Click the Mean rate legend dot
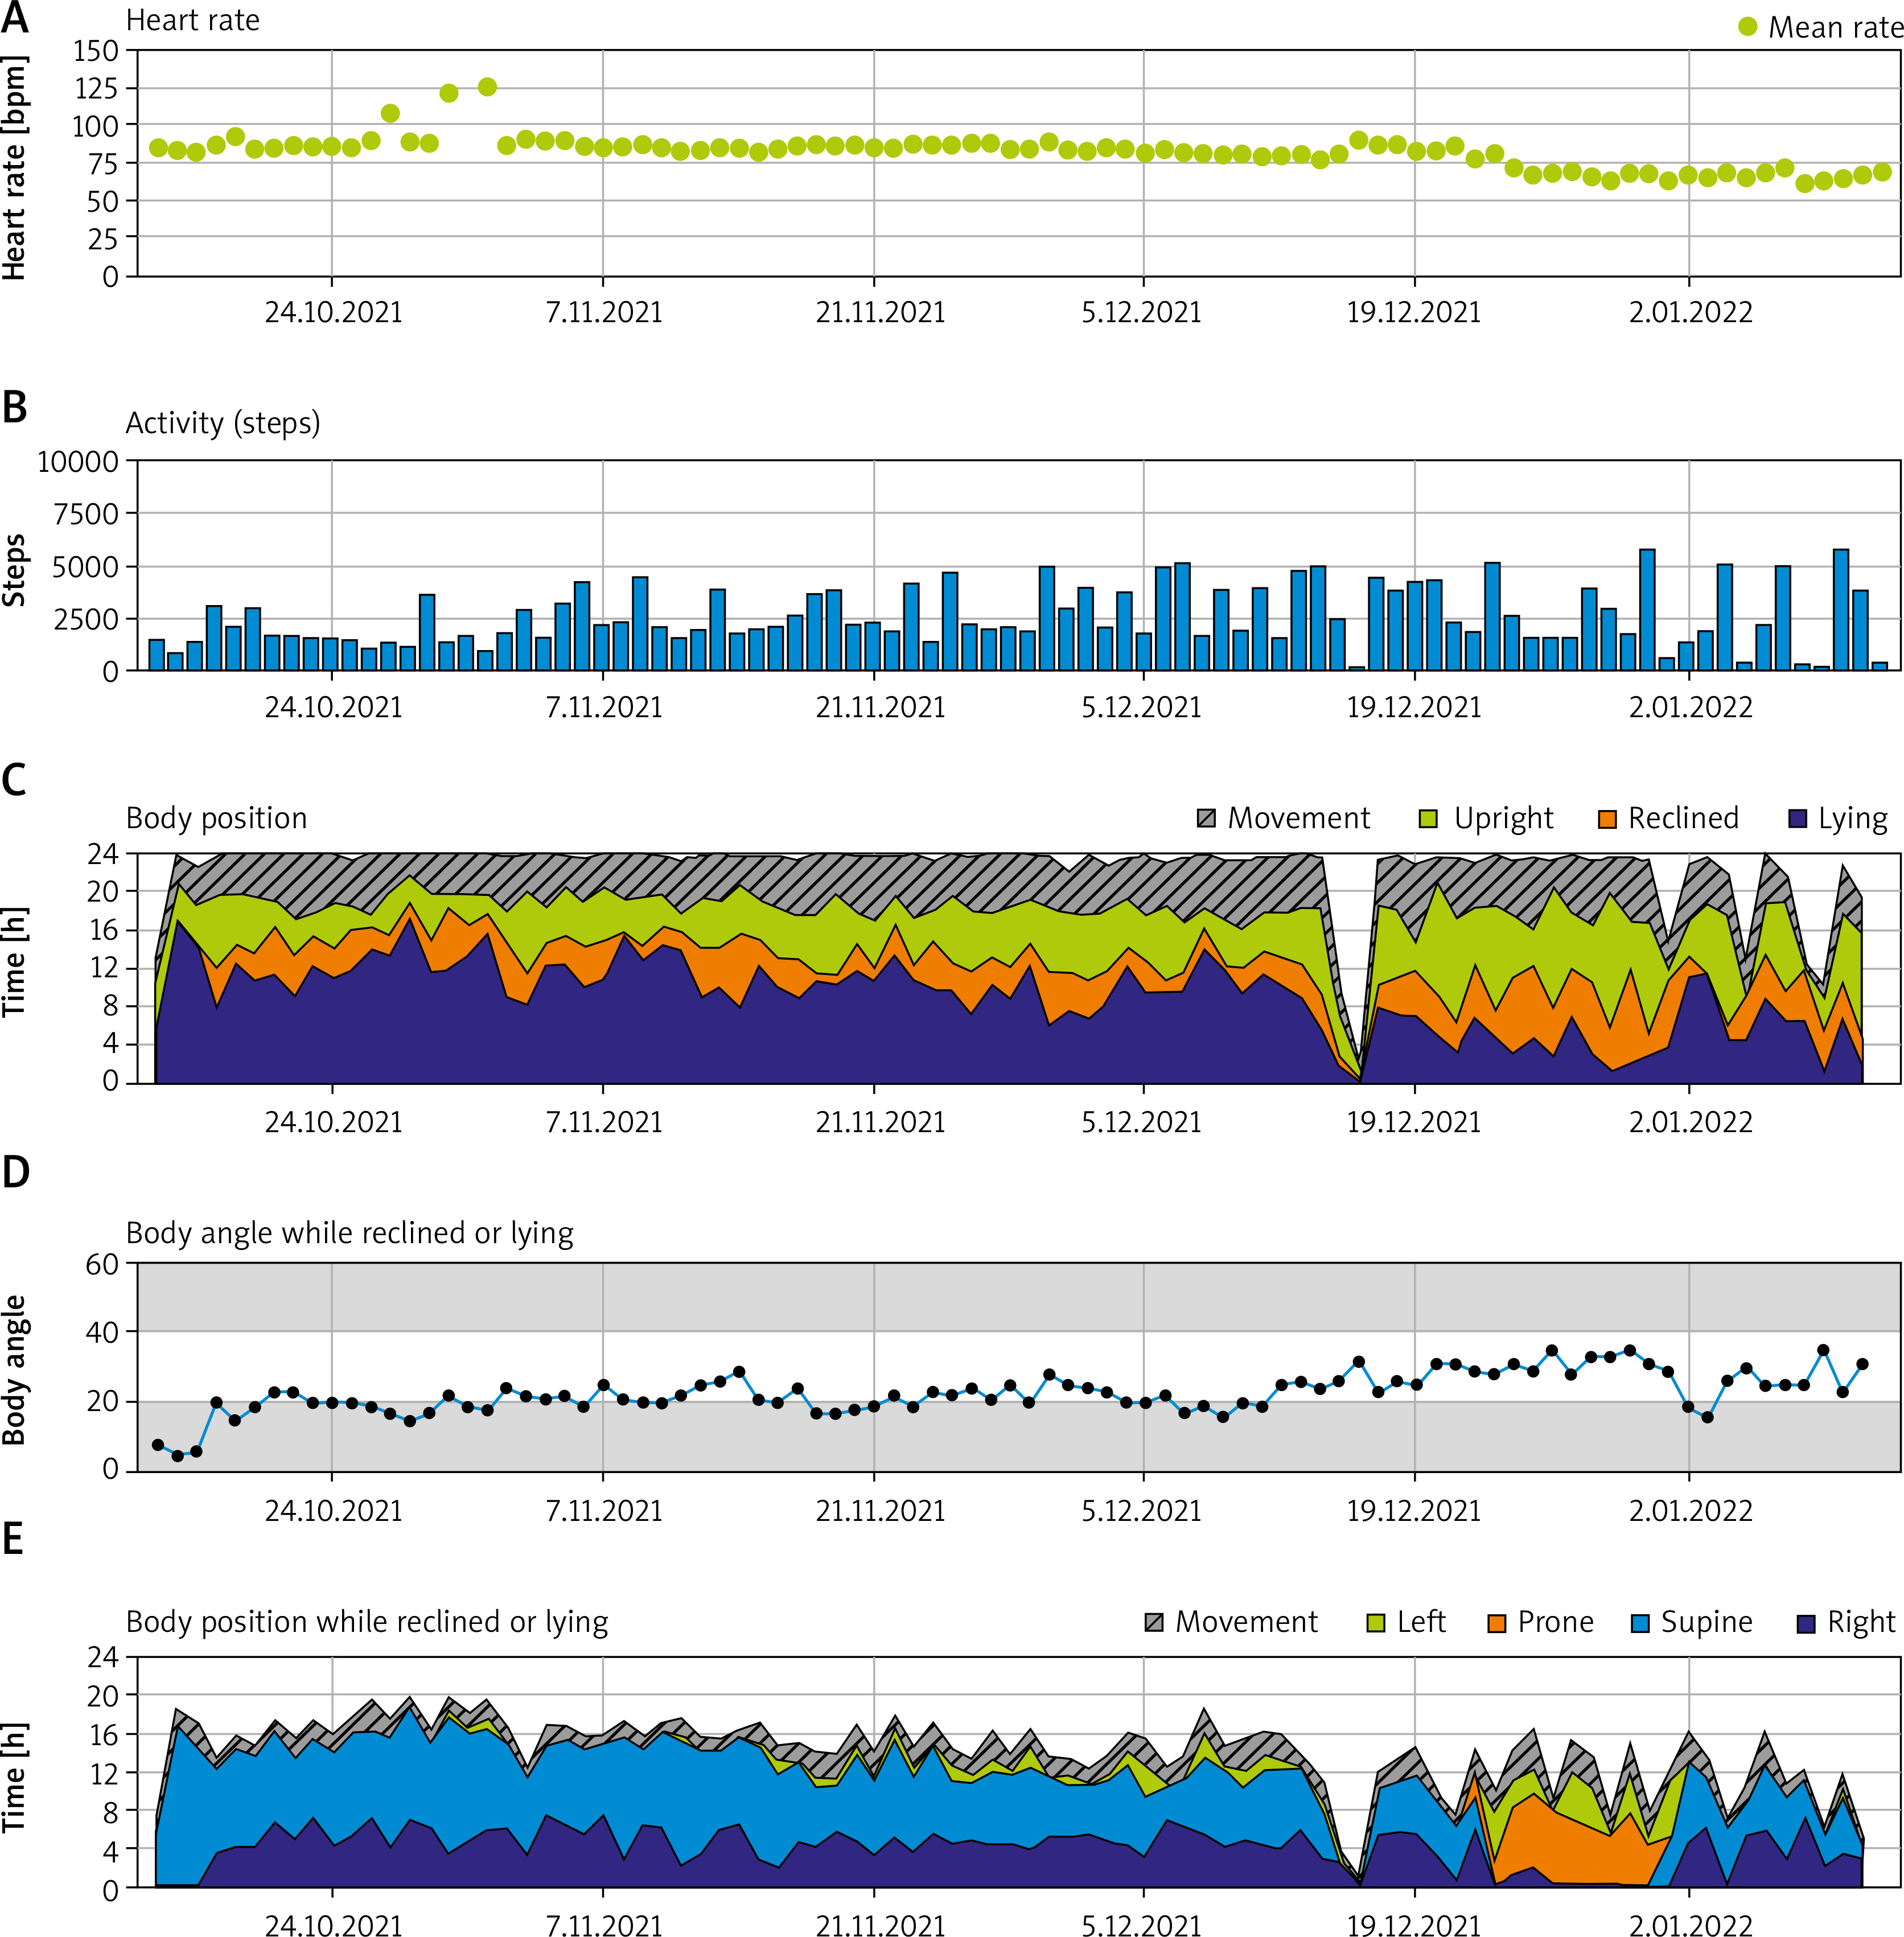 pos(1747,27)
